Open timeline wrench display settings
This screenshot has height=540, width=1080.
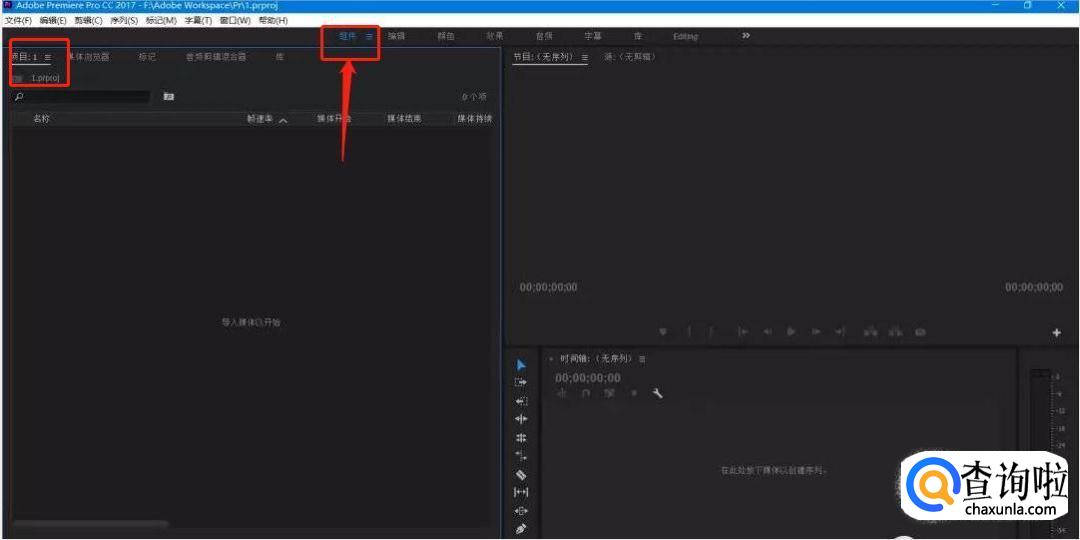click(658, 394)
